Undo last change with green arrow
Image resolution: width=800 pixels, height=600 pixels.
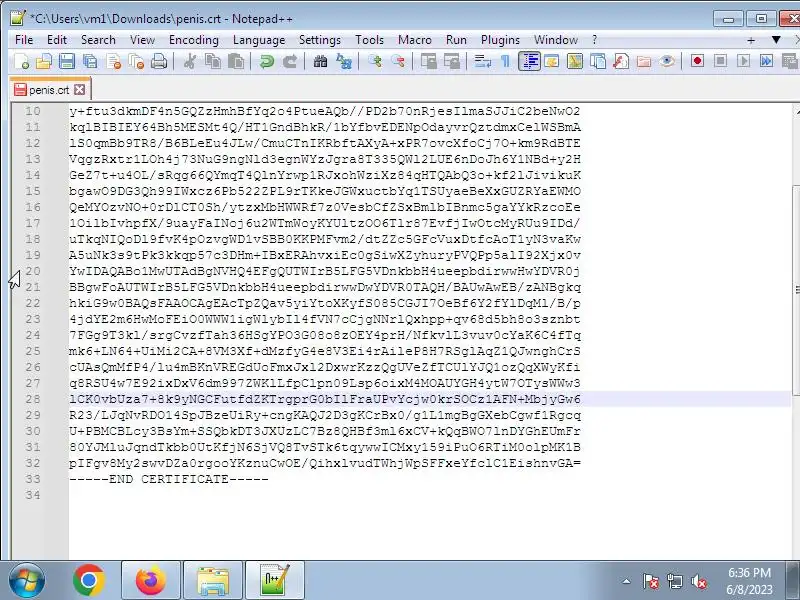click(266, 62)
